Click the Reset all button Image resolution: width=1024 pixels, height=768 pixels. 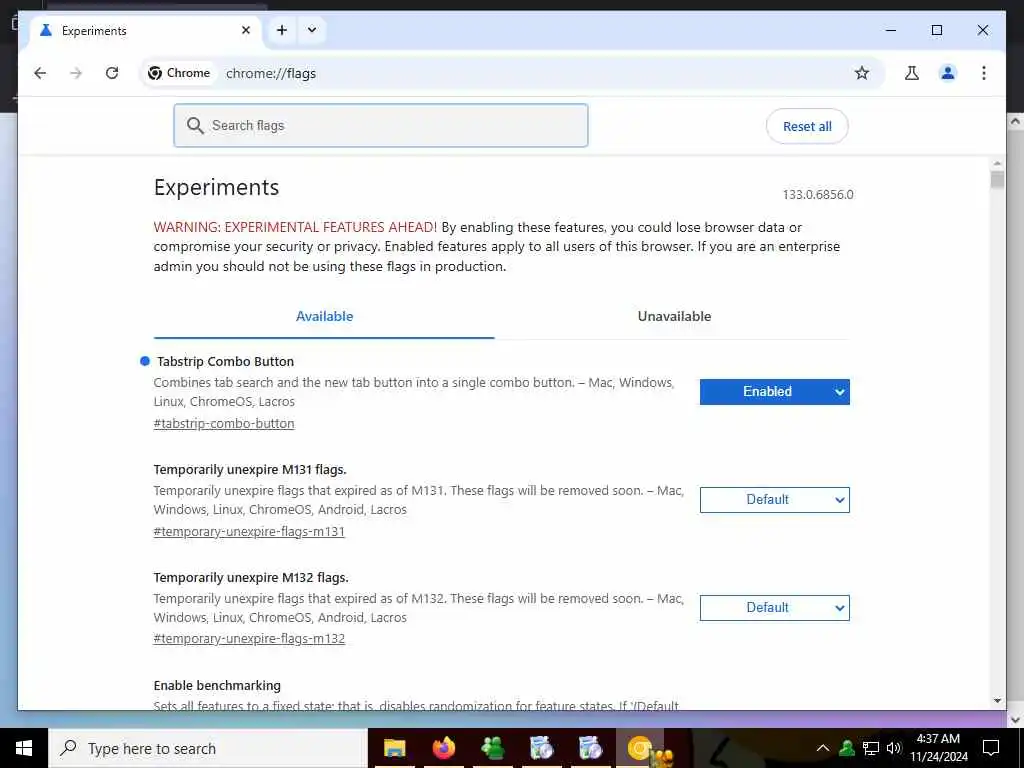(807, 127)
